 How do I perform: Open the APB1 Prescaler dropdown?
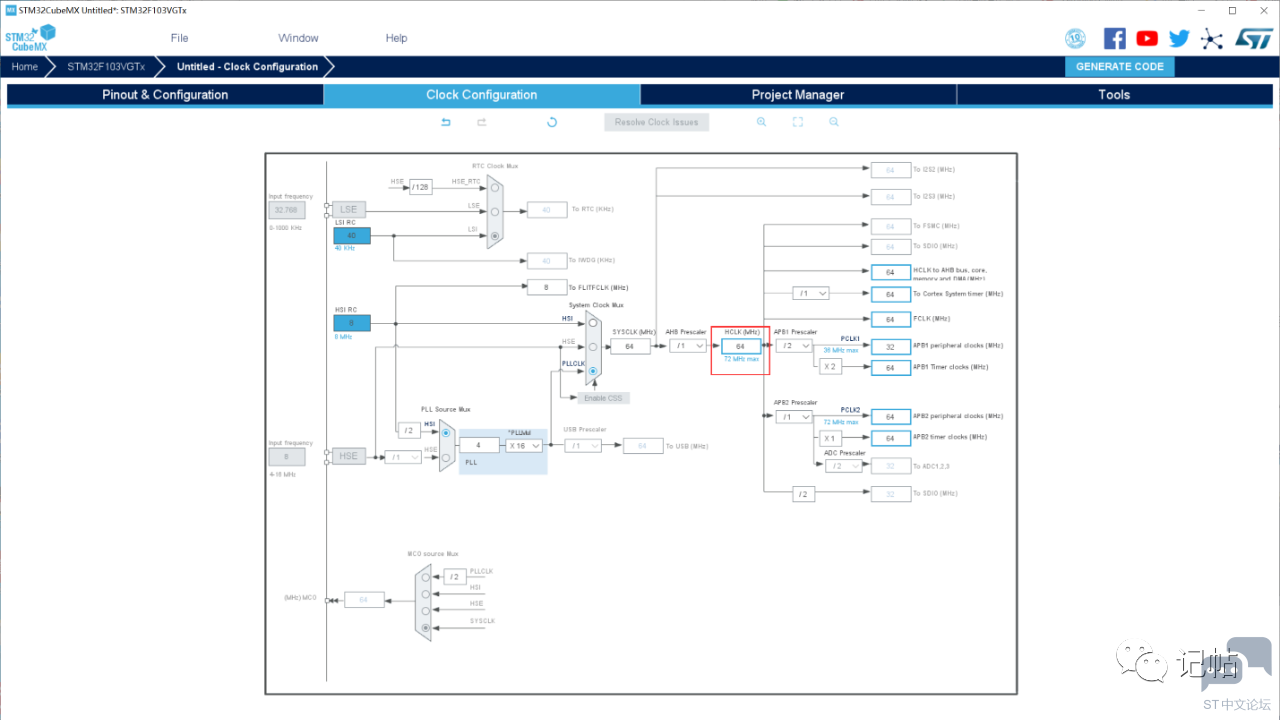[x=793, y=346]
